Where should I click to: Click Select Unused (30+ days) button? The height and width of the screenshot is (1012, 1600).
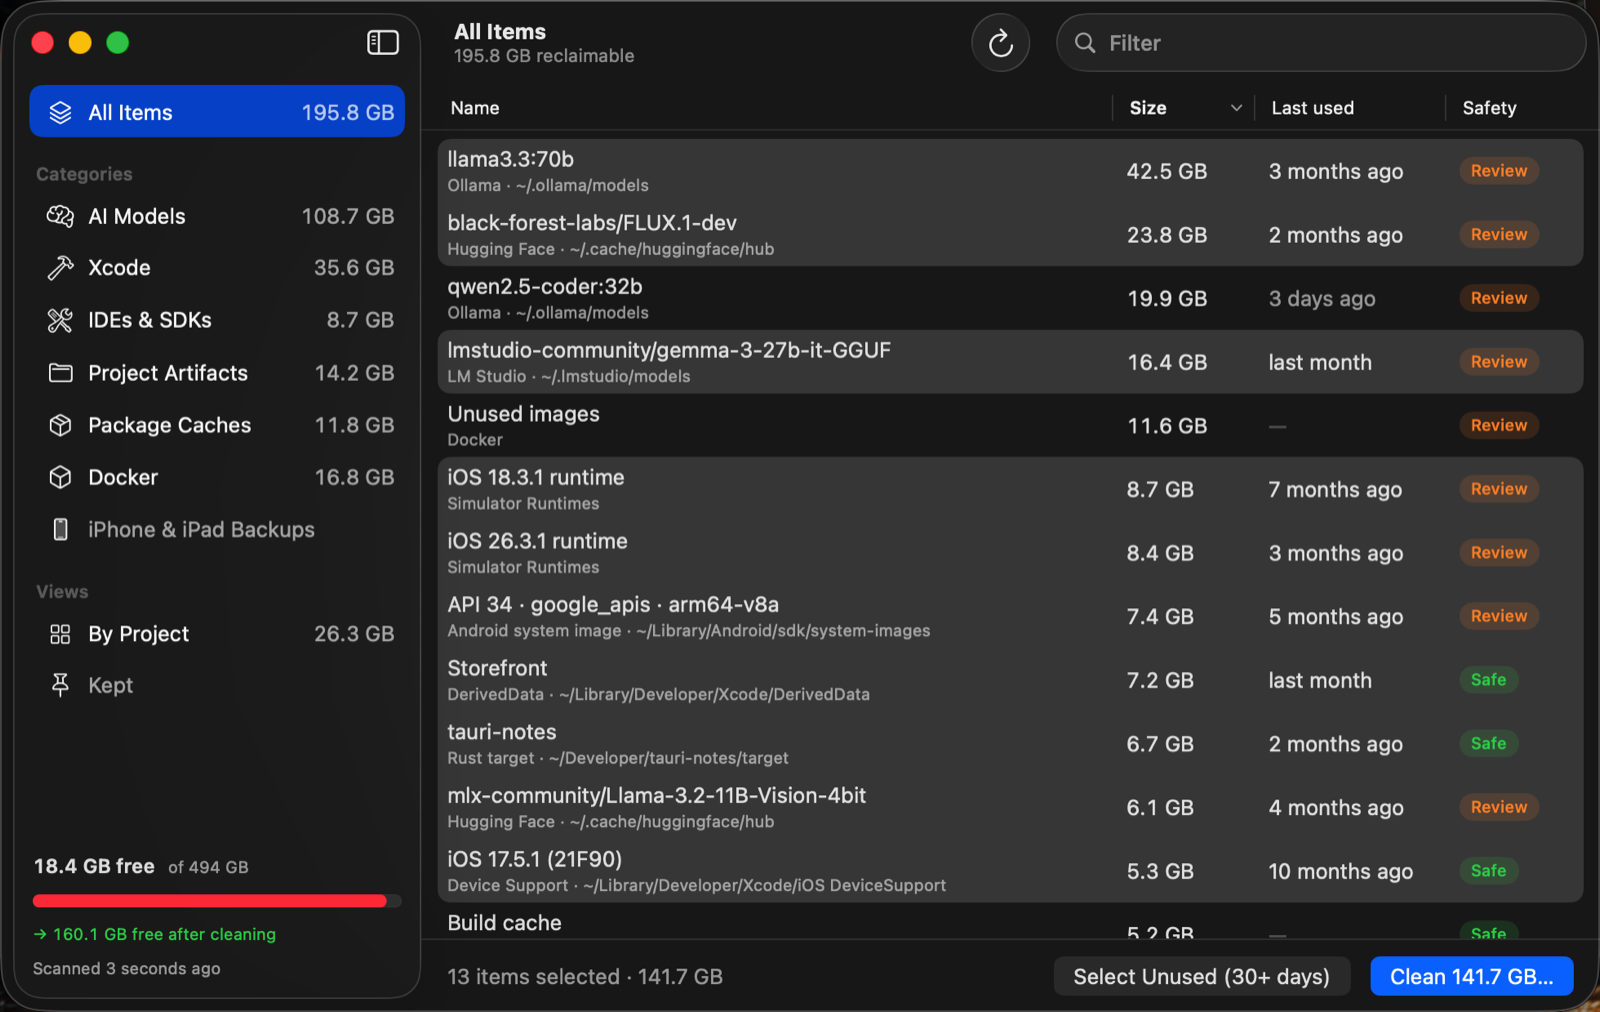[x=1201, y=976]
